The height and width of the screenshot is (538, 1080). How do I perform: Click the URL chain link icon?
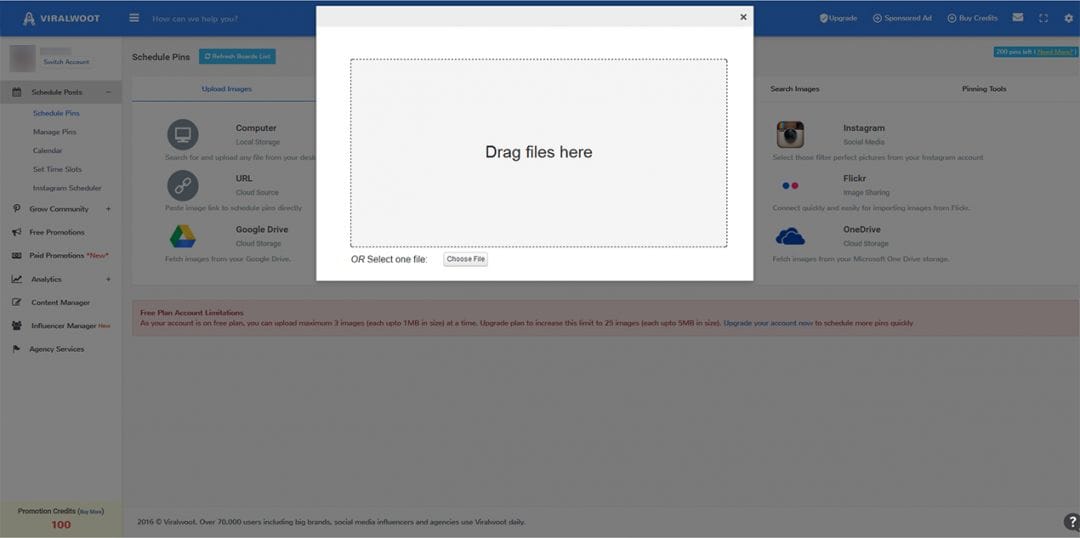click(x=183, y=185)
